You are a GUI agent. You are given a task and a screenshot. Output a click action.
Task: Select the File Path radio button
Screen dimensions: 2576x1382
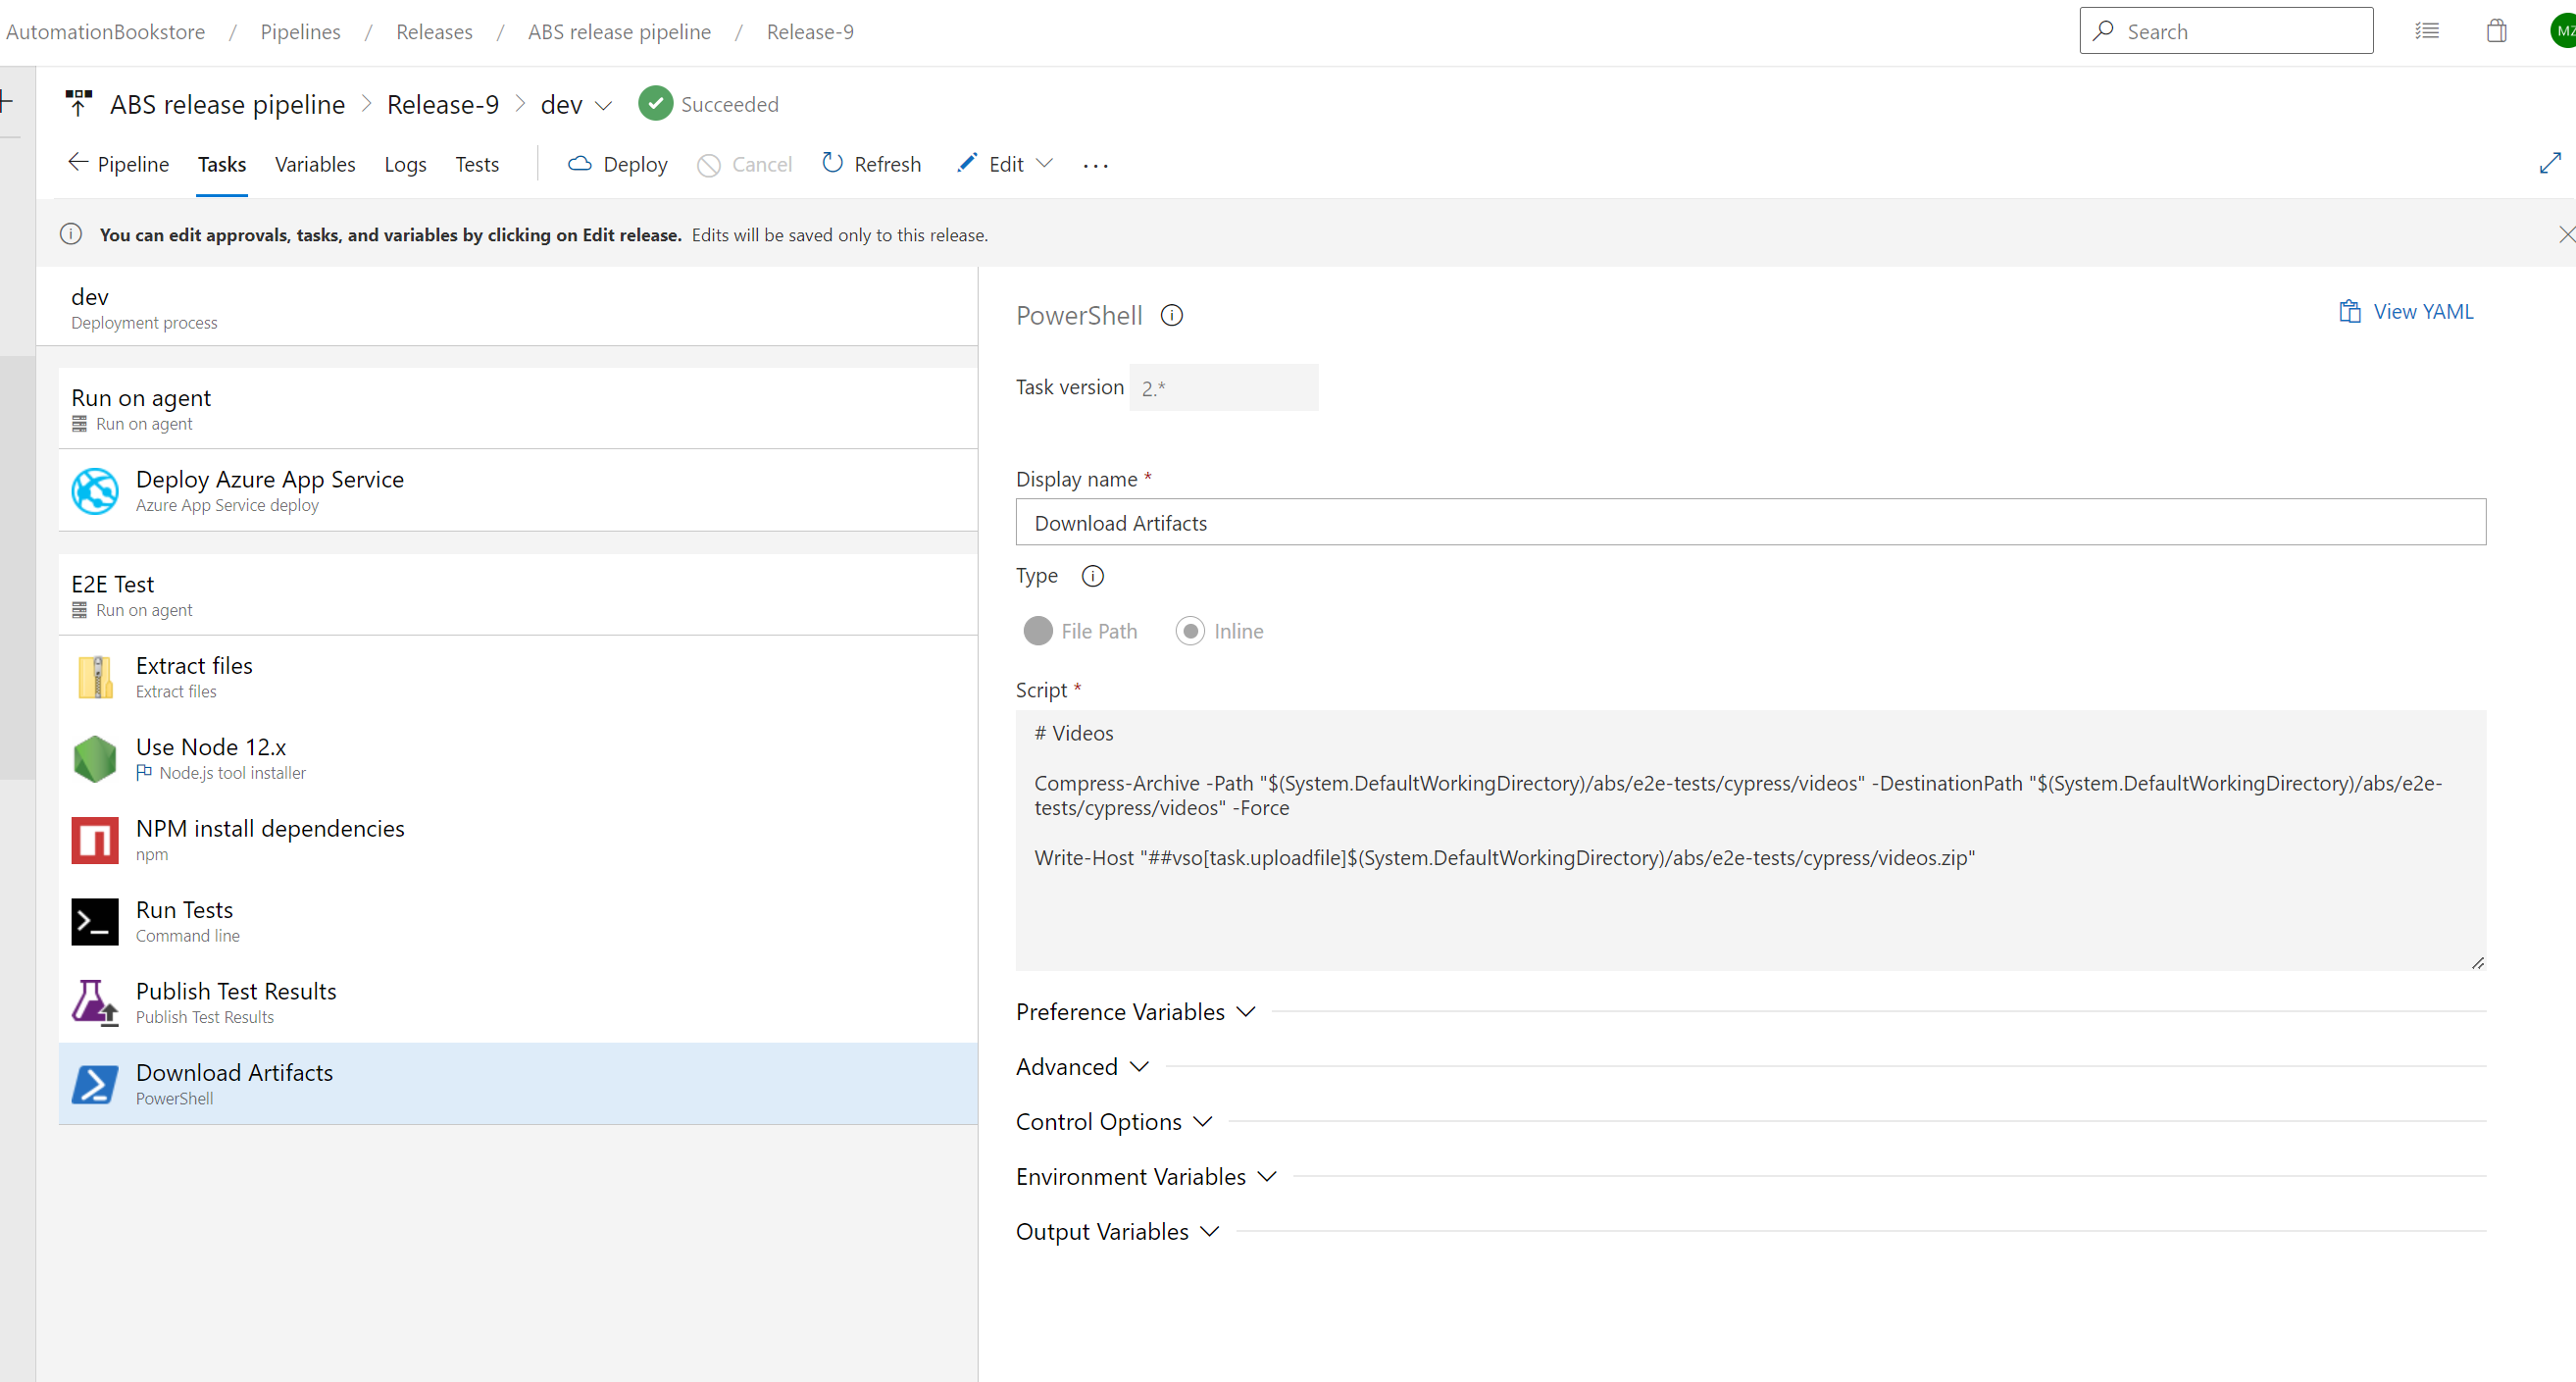pyautogui.click(x=1038, y=631)
